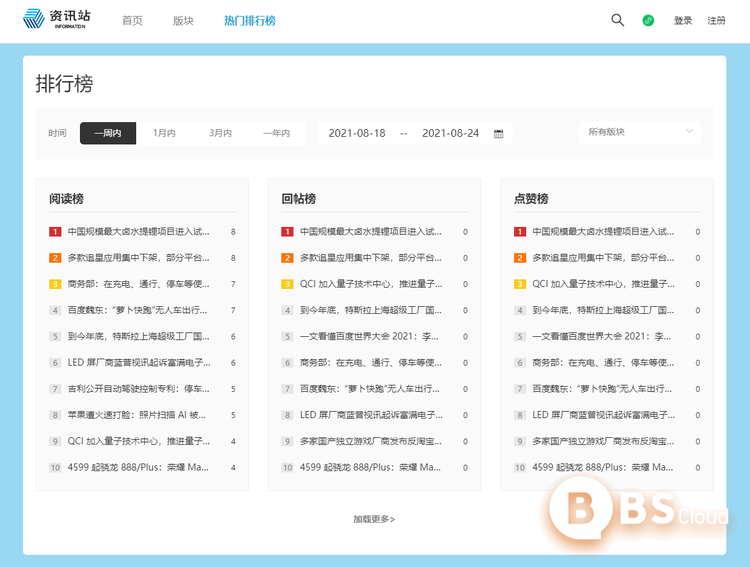Open 阅读榜 rank 3 商务部 article
This screenshot has height=567, width=750.
[138, 284]
